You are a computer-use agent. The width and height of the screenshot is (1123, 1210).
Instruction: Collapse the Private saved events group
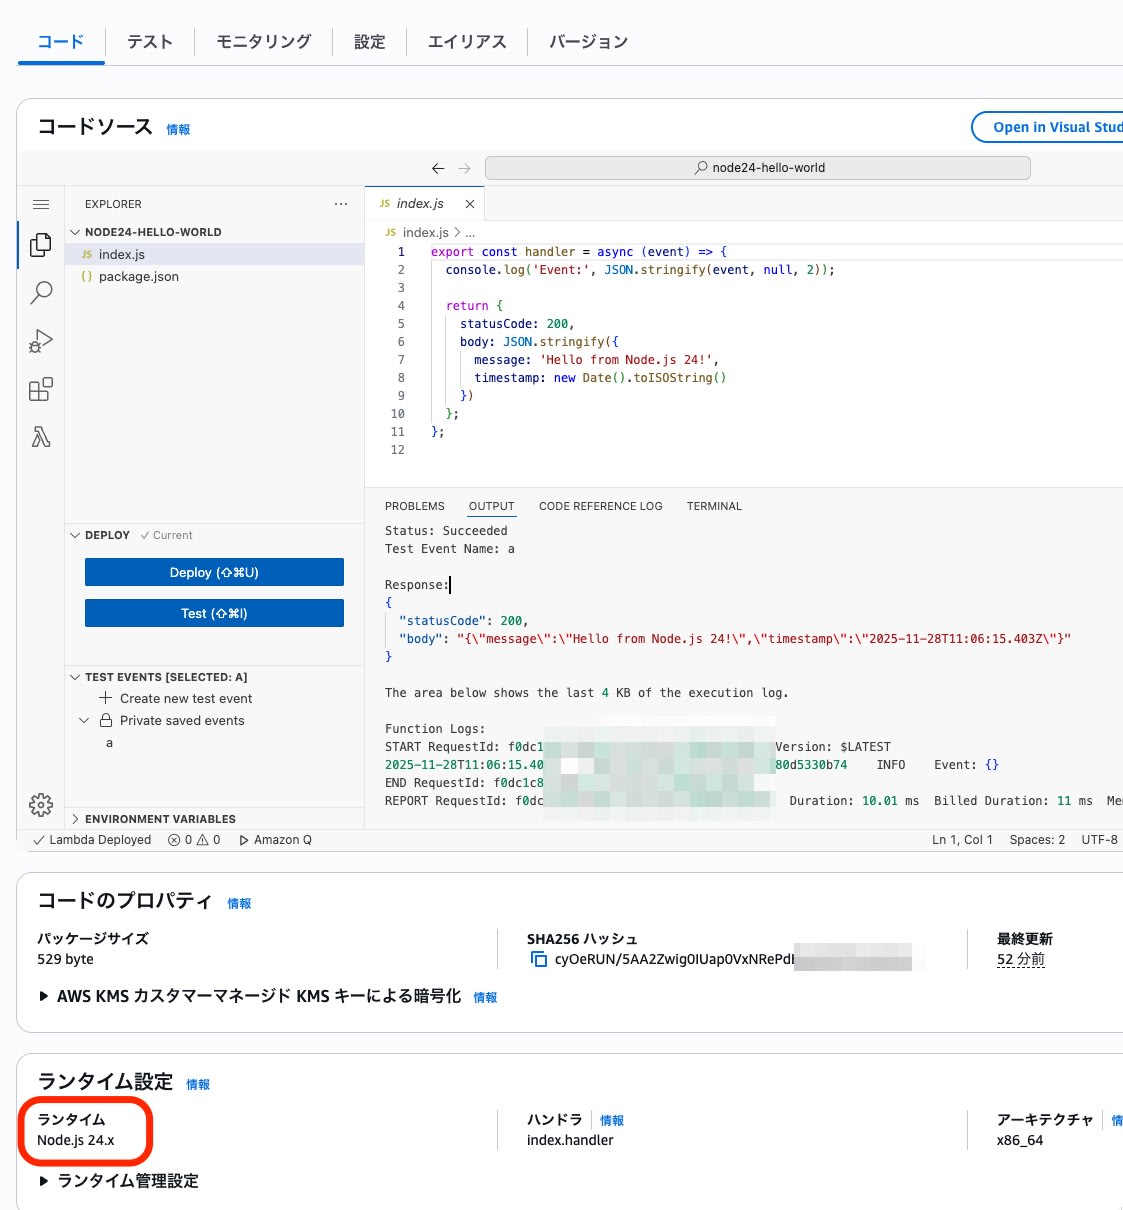click(x=83, y=720)
